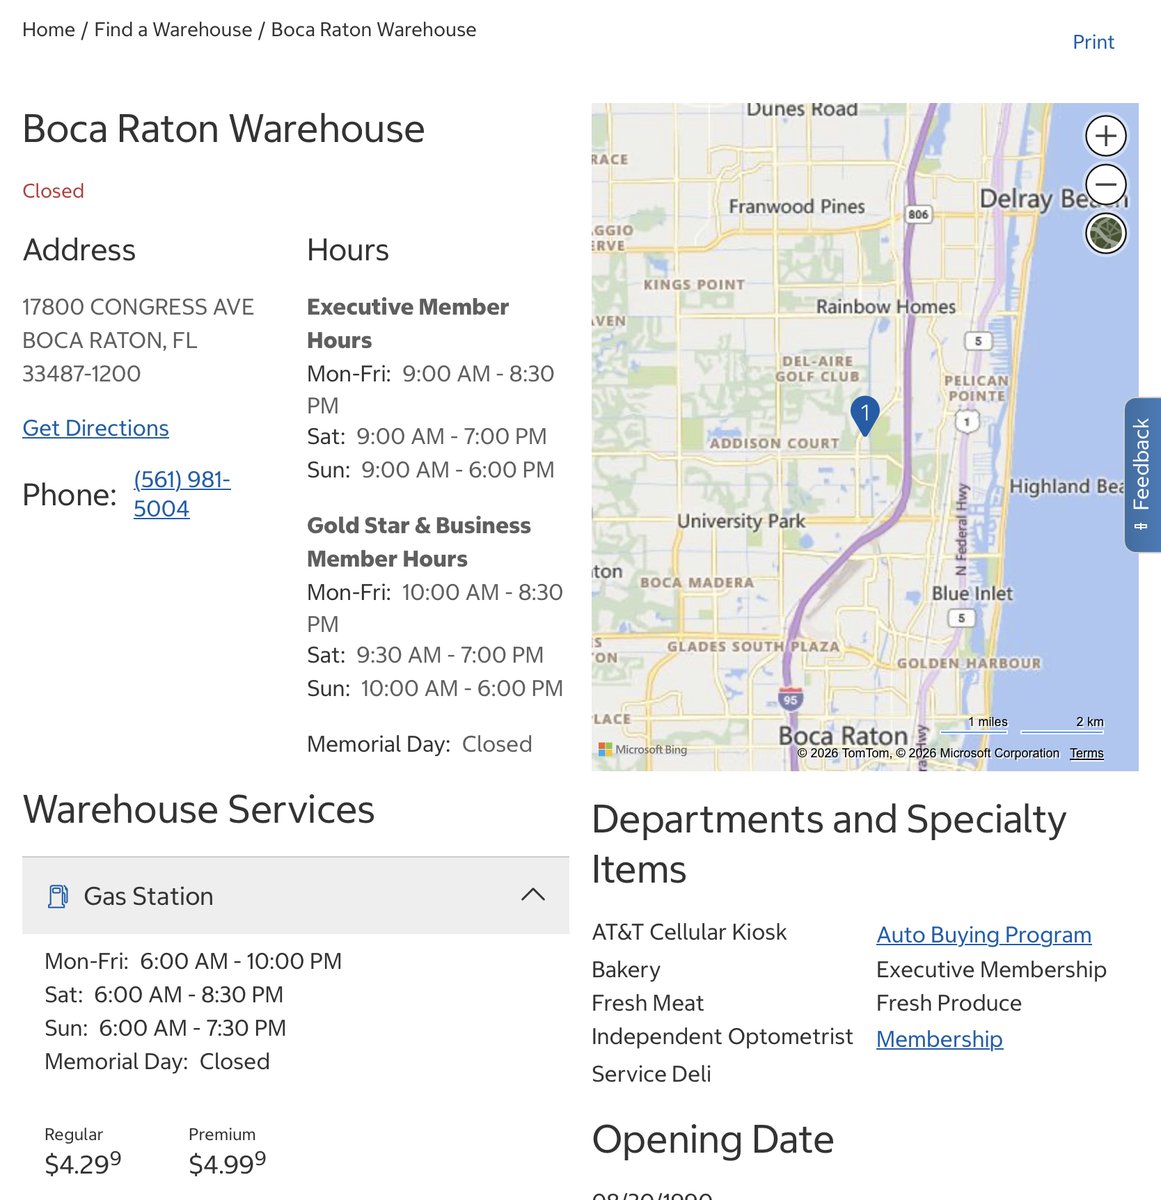
Task: Collapse the Gas Station section
Action: 533,895
